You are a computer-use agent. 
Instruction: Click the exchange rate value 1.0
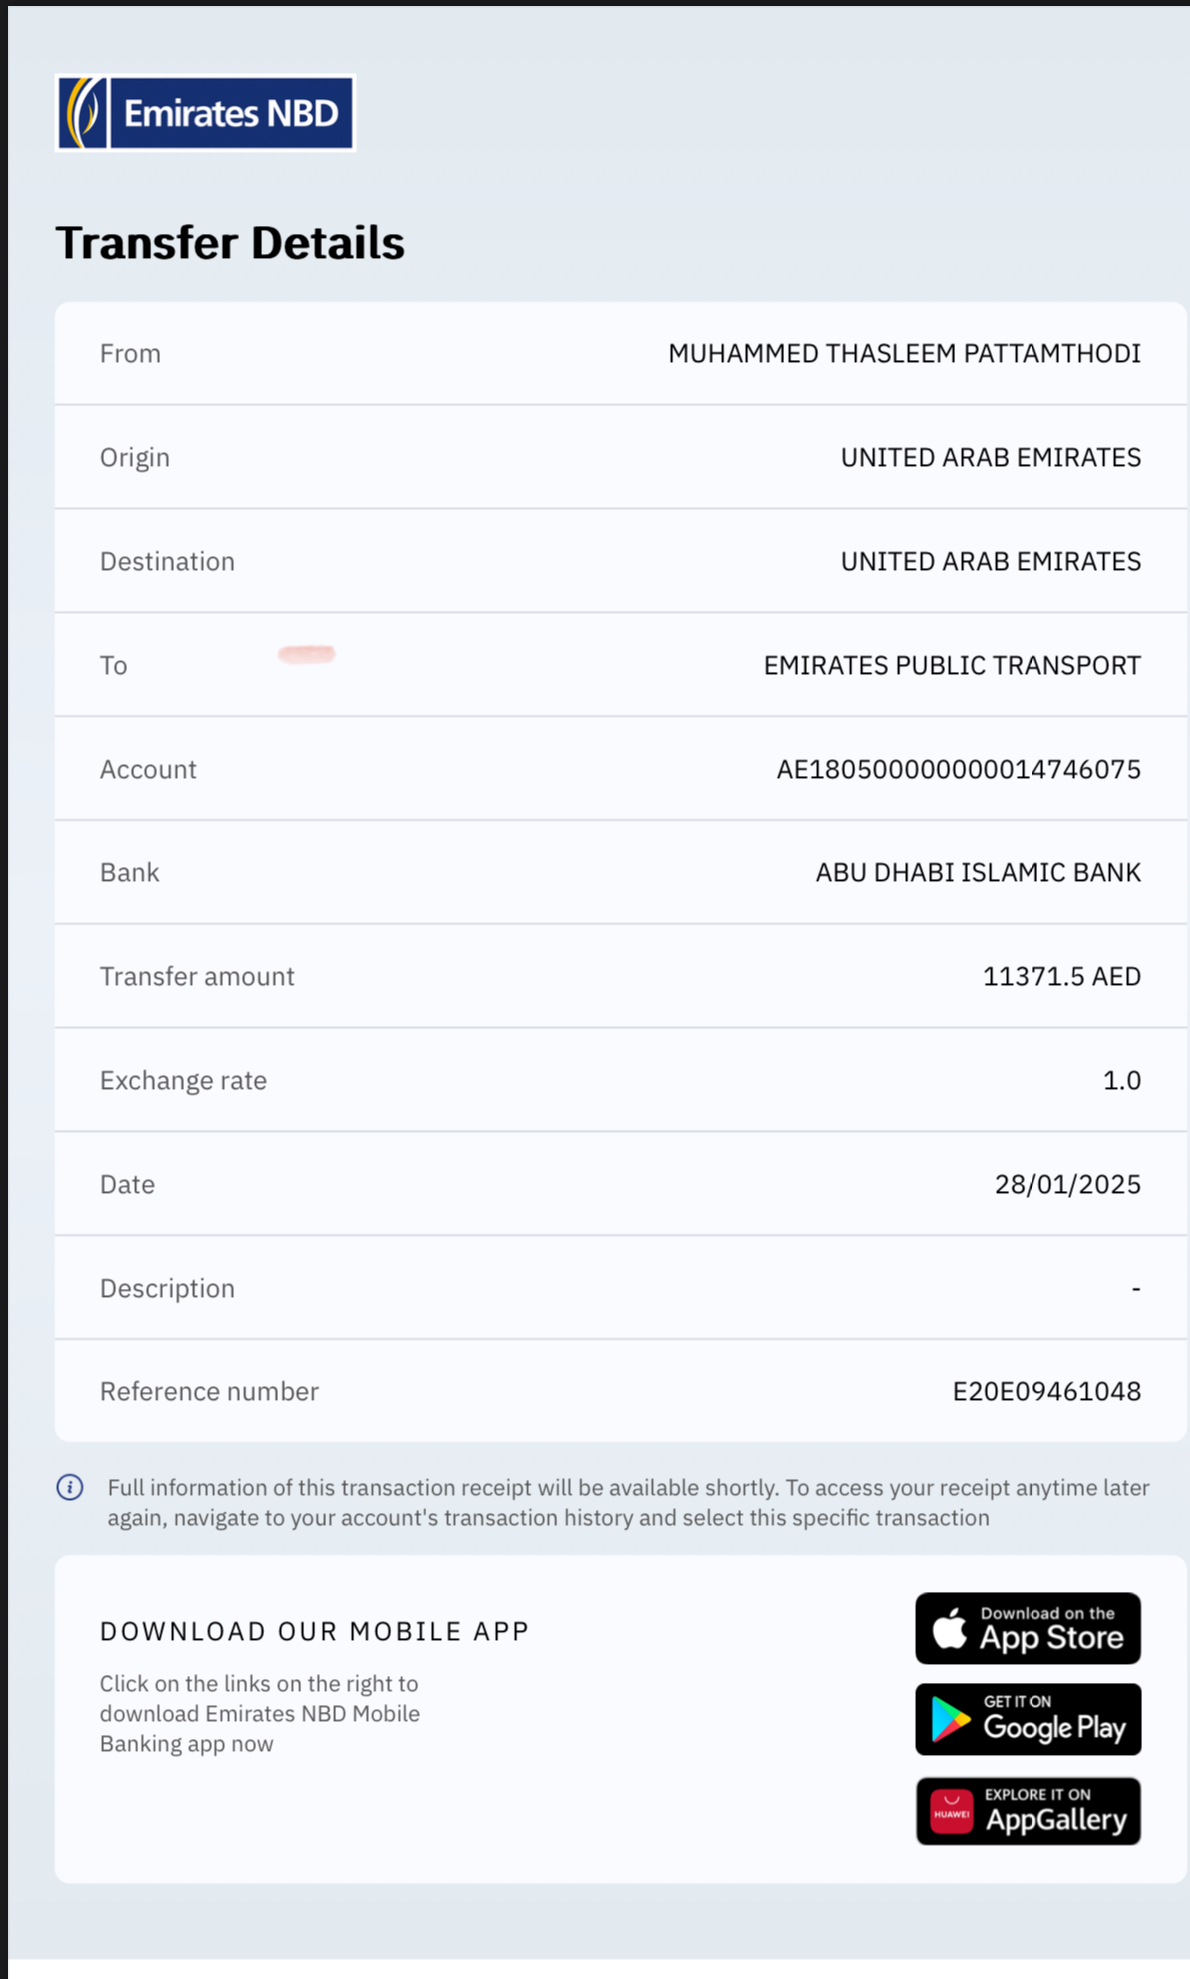pyautogui.click(x=1122, y=1080)
